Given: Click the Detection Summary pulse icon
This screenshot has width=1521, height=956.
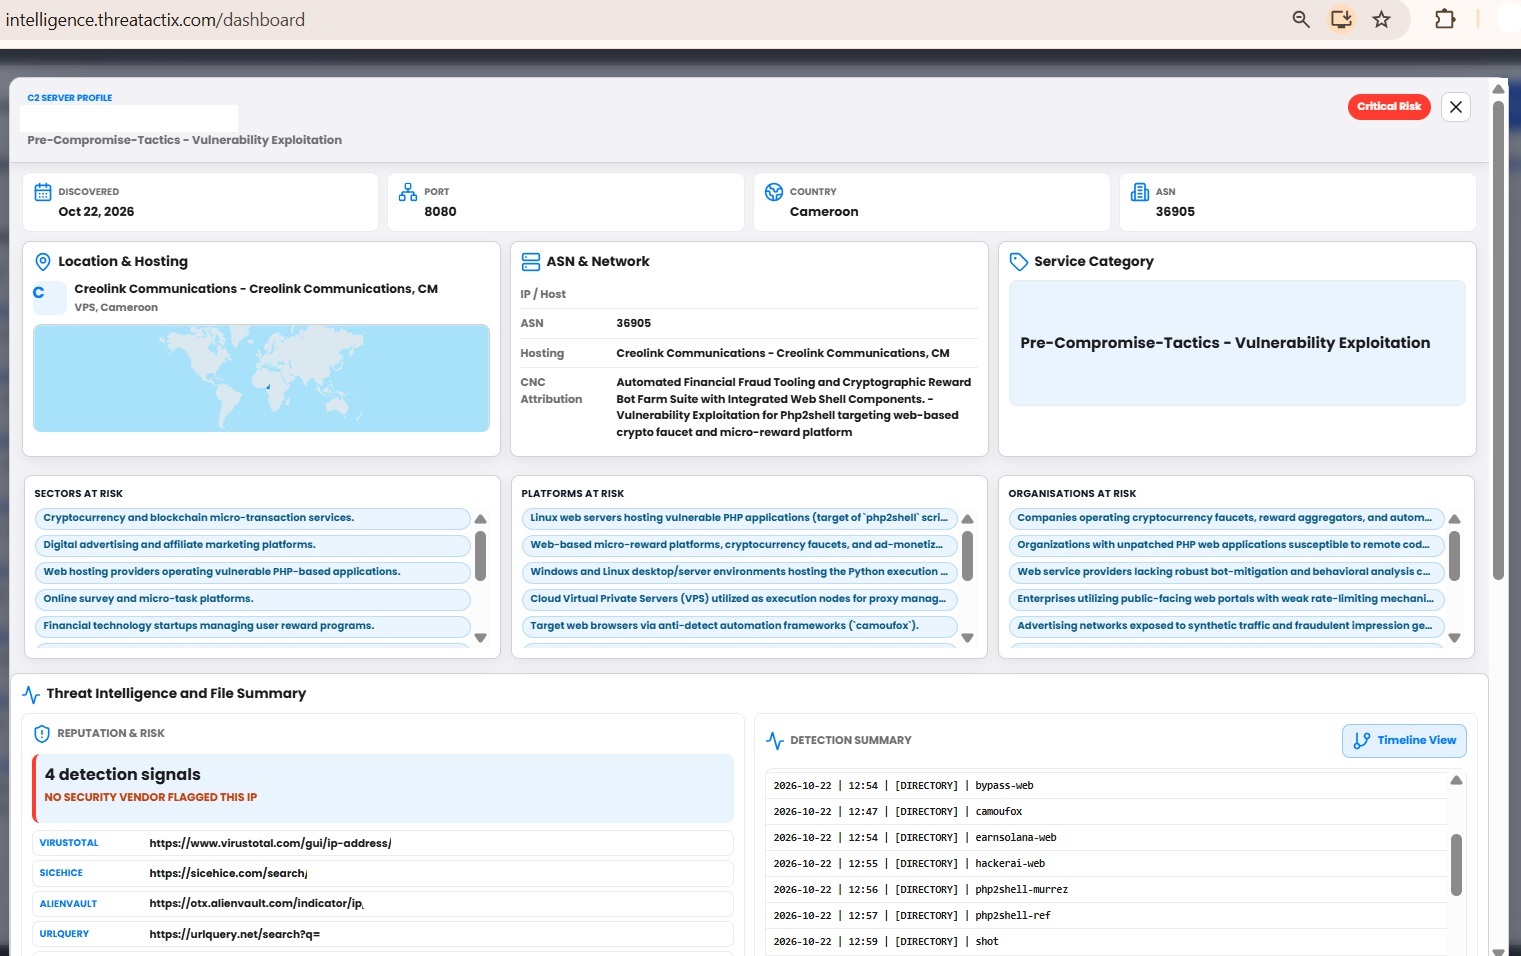Looking at the screenshot, I should 775,741.
